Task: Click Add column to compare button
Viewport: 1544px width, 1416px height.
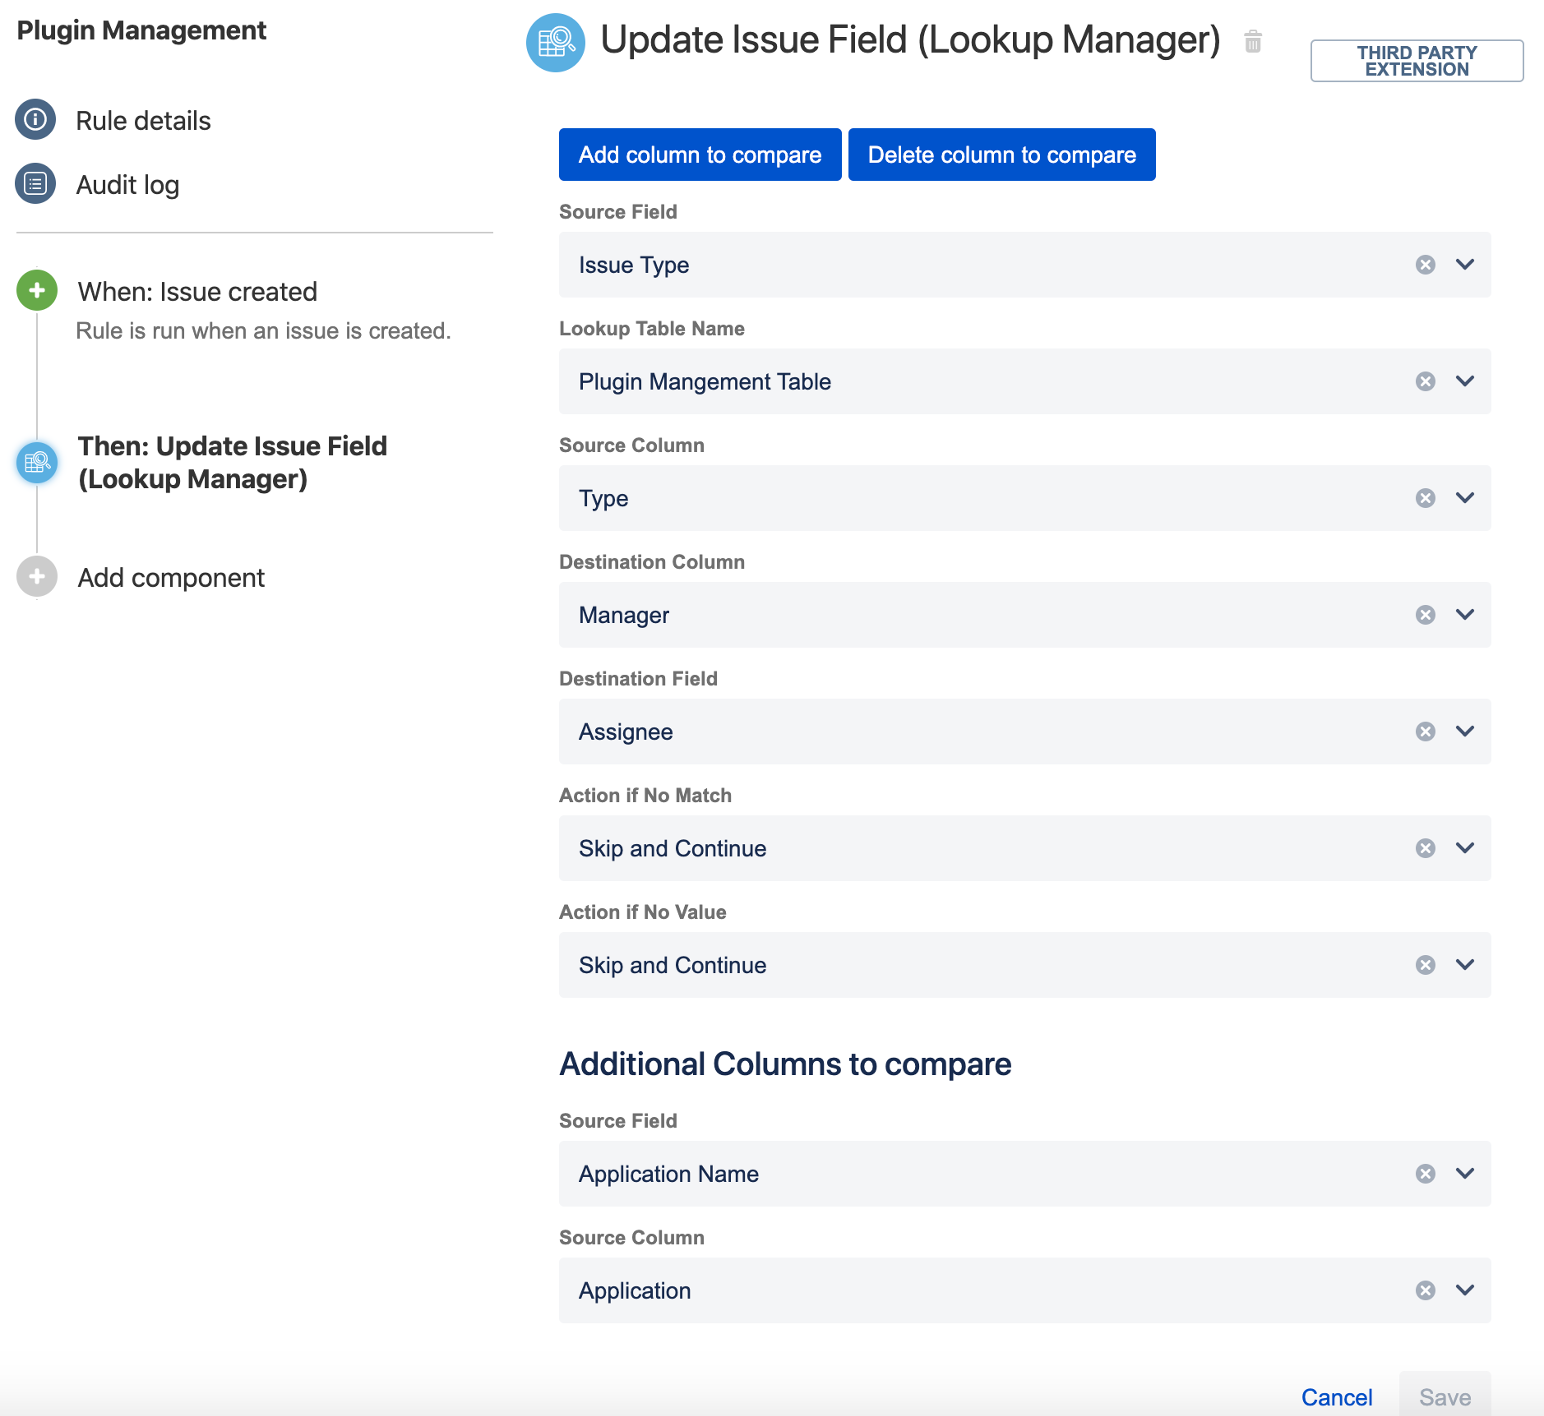Action: (x=700, y=155)
